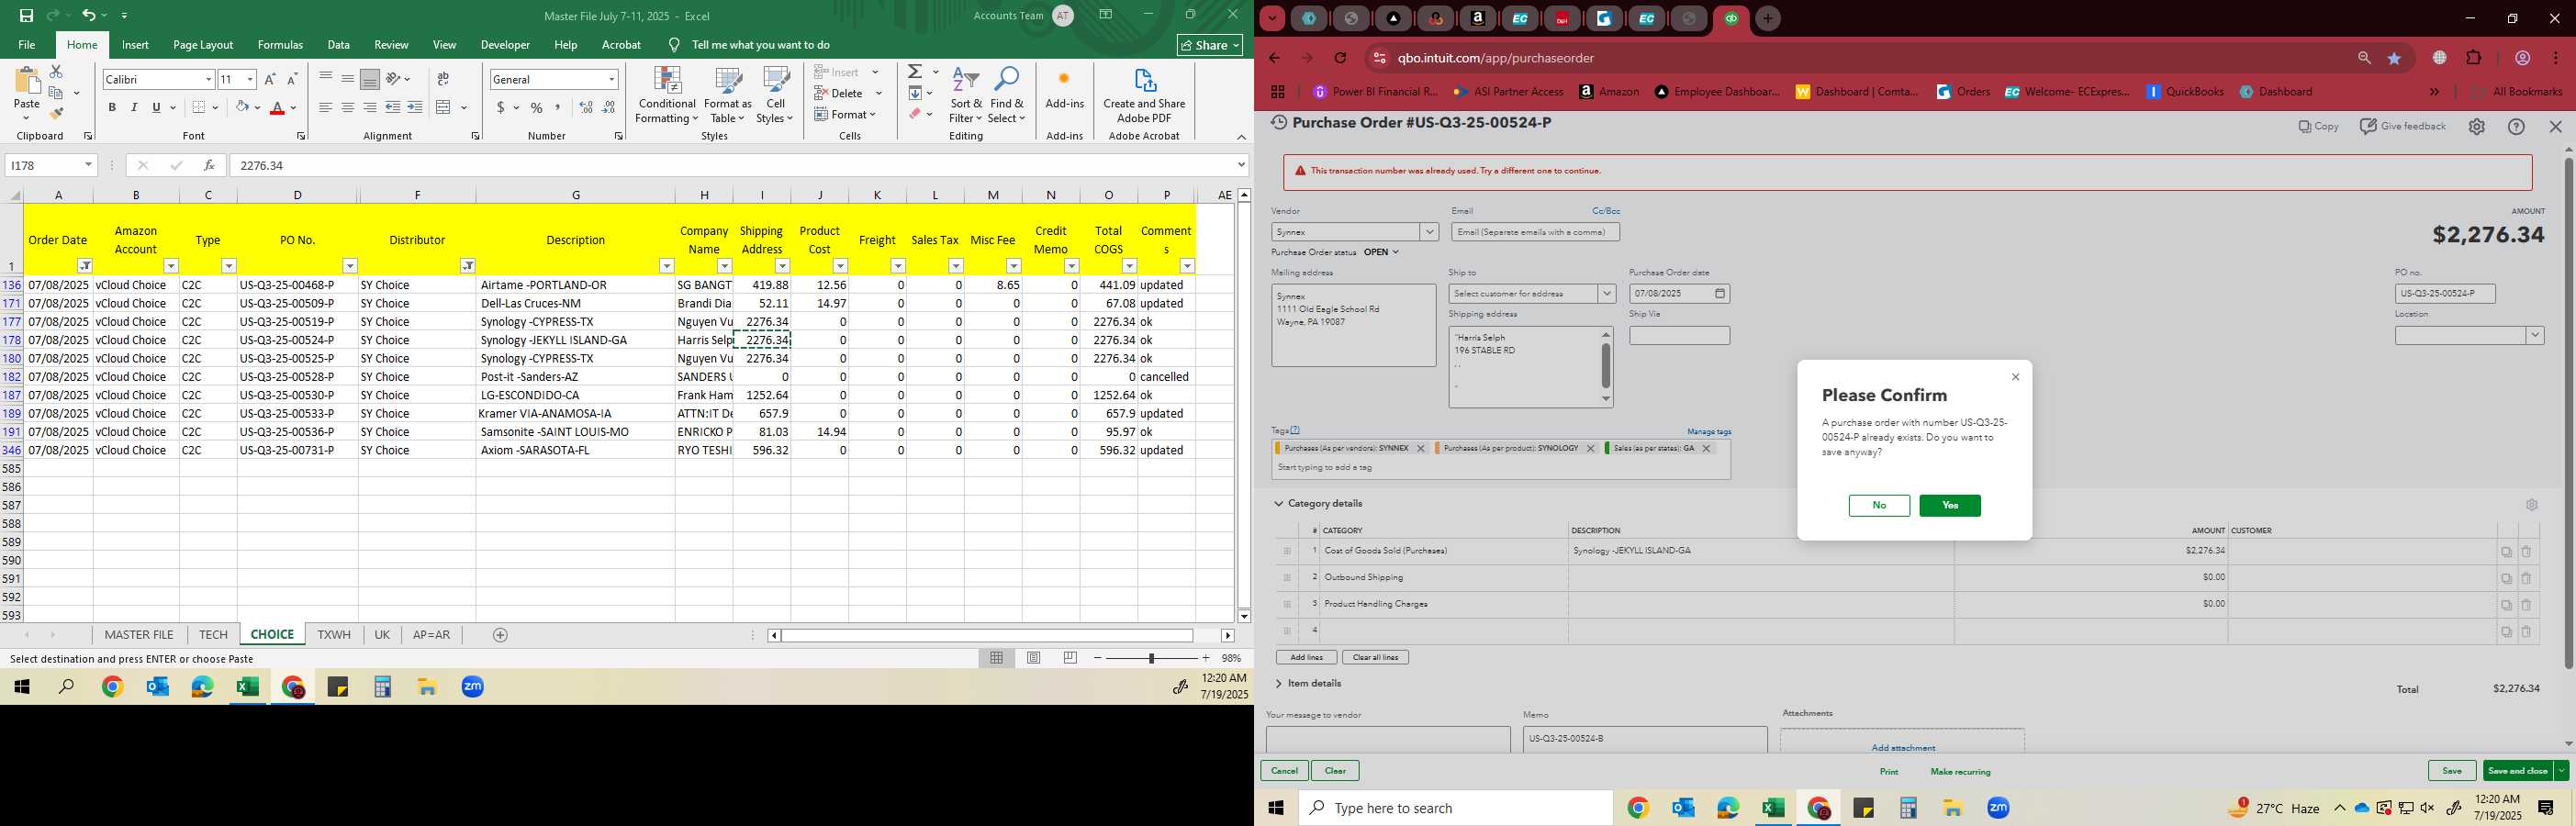This screenshot has width=2576, height=826.
Task: Switch to the MASTER FILE sheet
Action: (x=139, y=635)
